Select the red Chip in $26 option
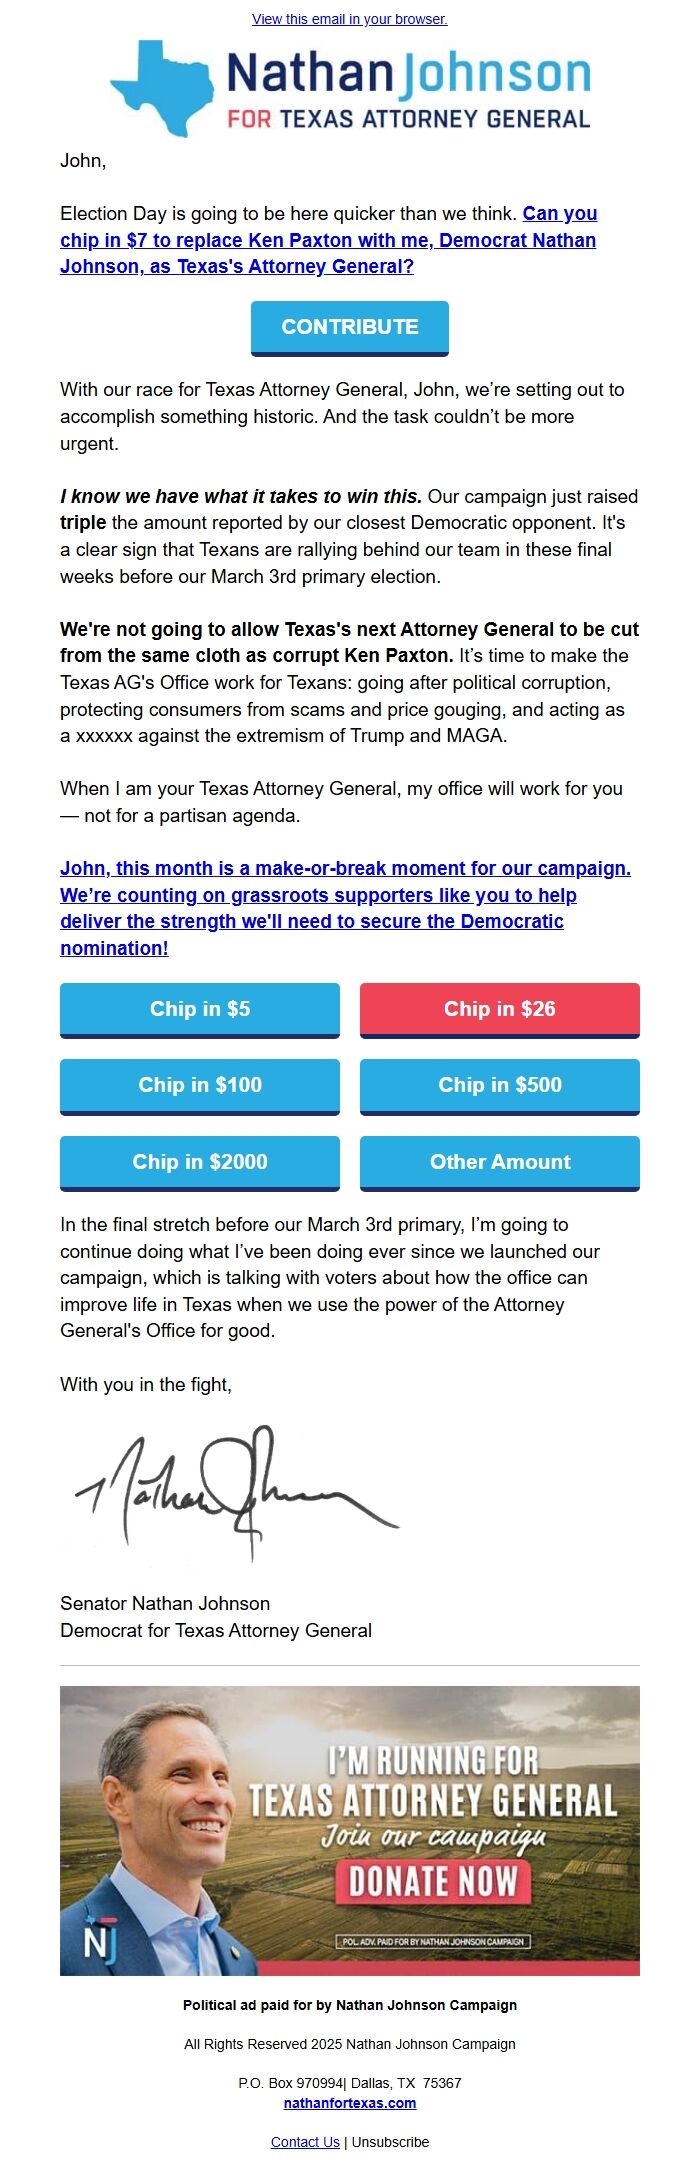The height and width of the screenshot is (2163, 700). pos(499,1010)
